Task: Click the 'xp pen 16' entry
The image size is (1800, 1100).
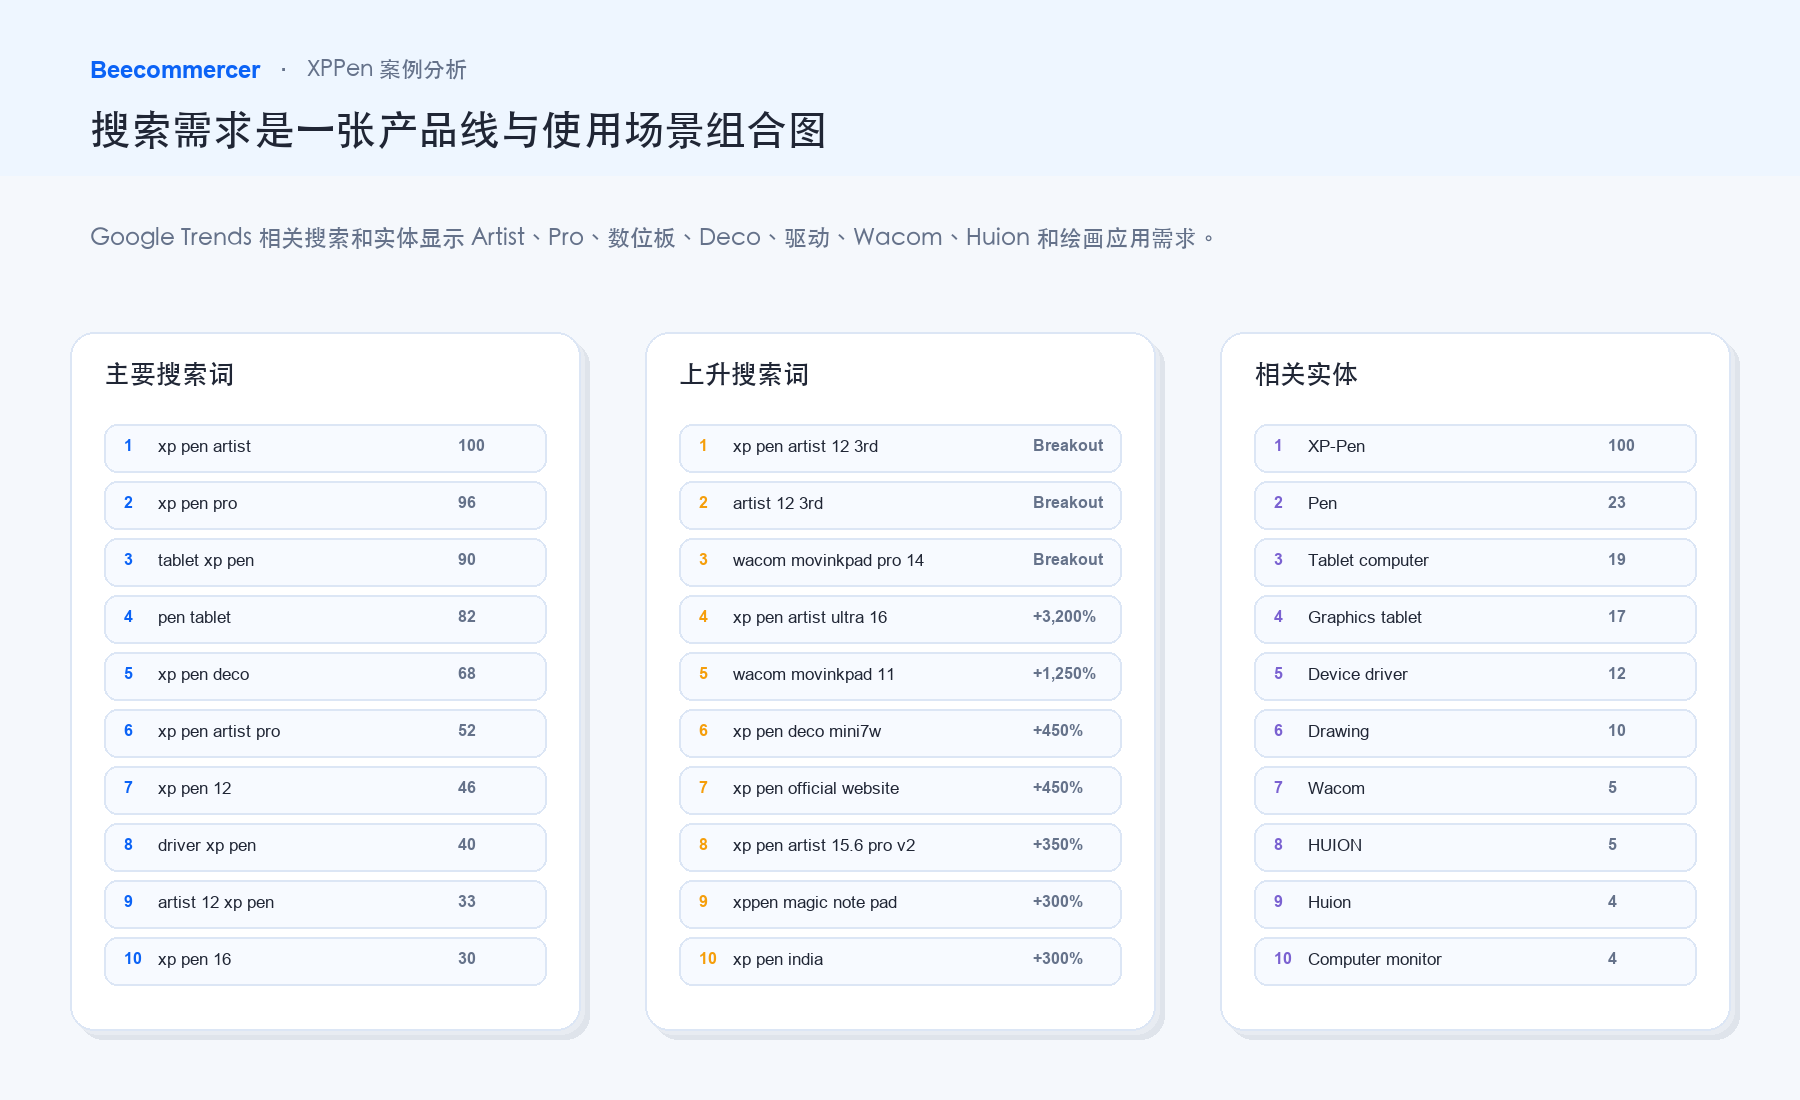Action: 325,961
